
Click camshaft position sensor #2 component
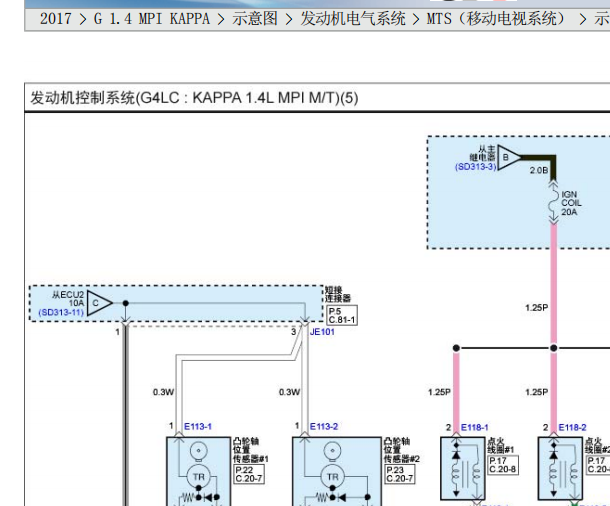[x=337, y=471]
